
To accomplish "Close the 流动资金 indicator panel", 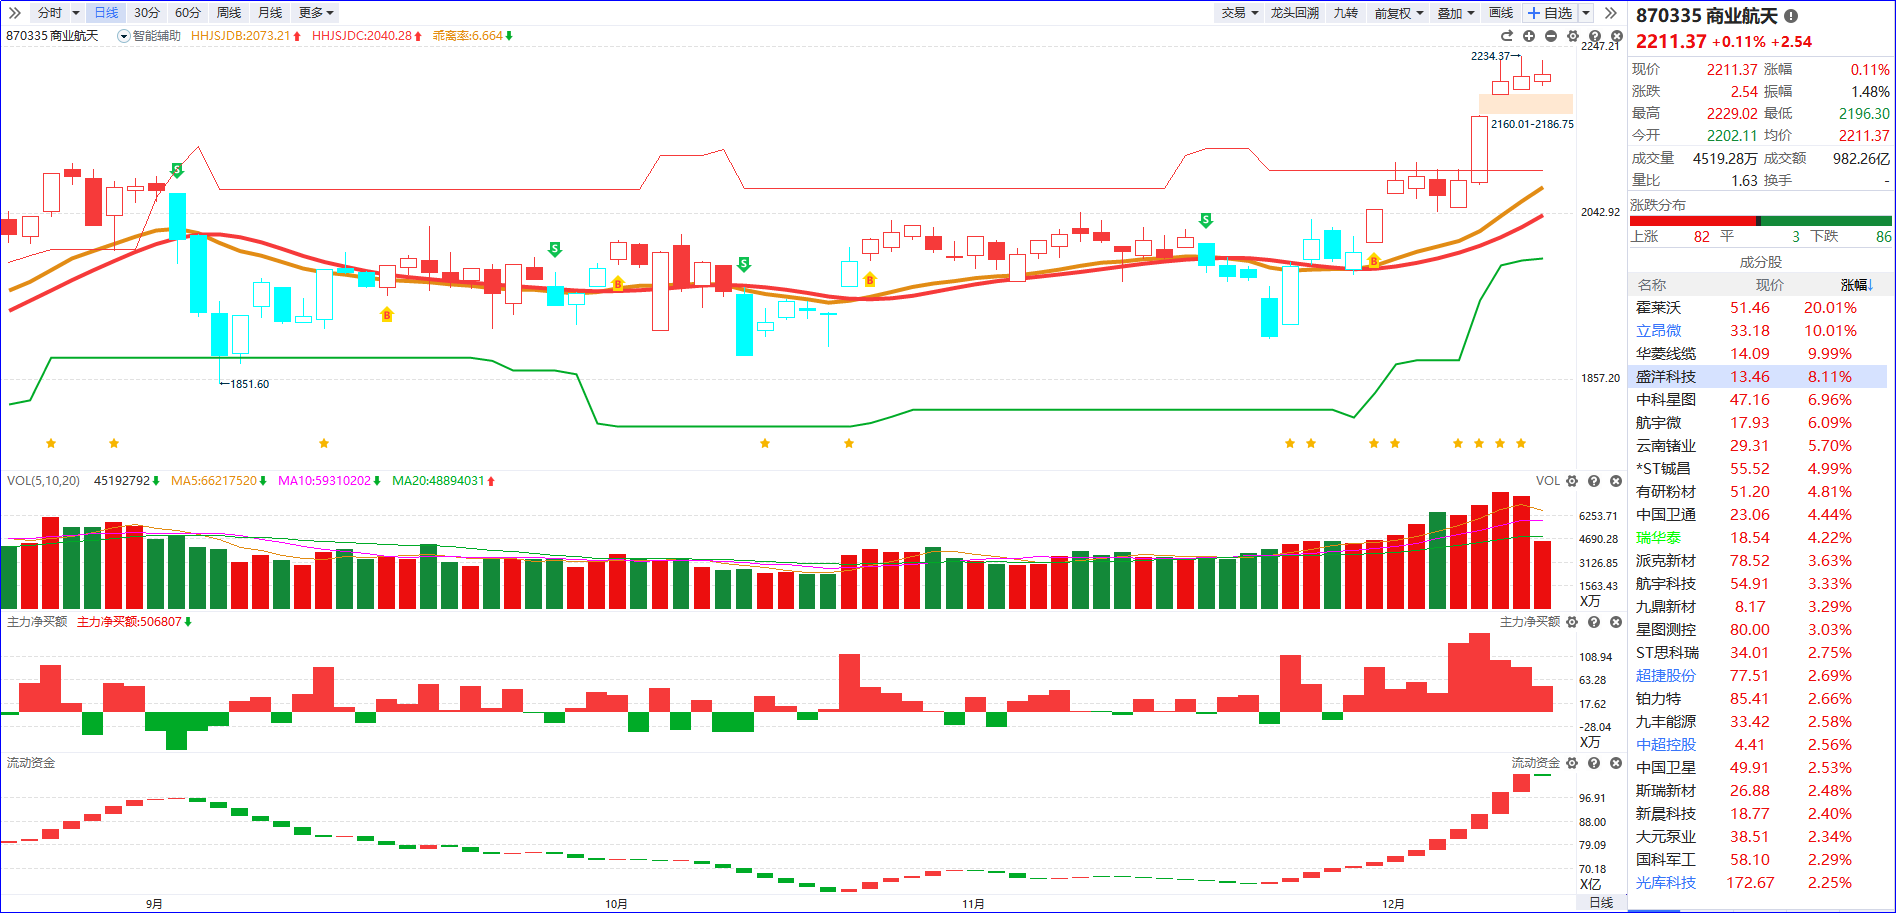I will point(1616,763).
